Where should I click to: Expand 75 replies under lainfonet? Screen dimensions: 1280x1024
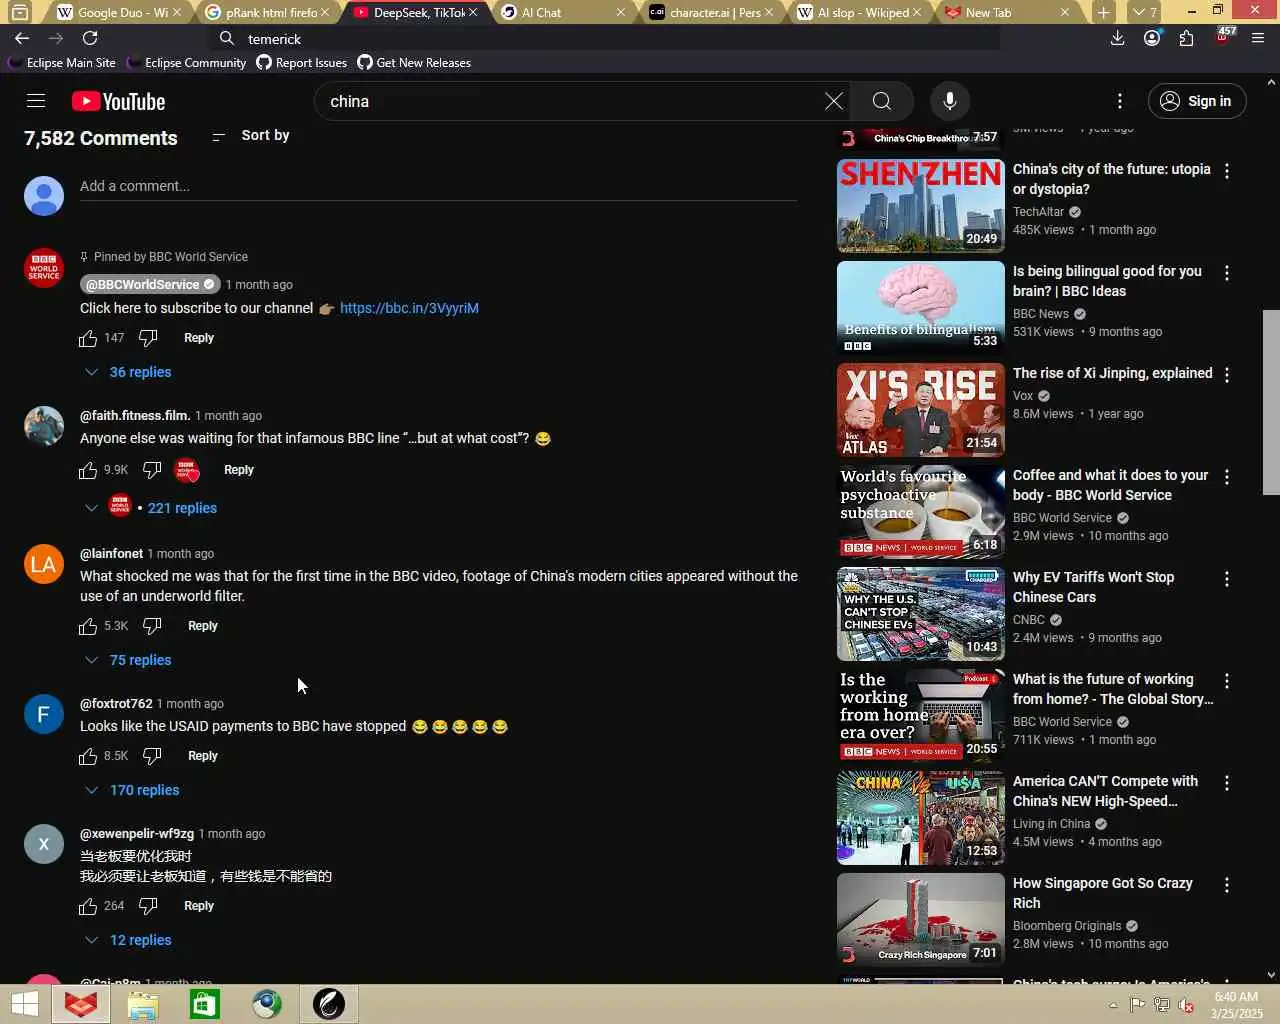(x=128, y=660)
